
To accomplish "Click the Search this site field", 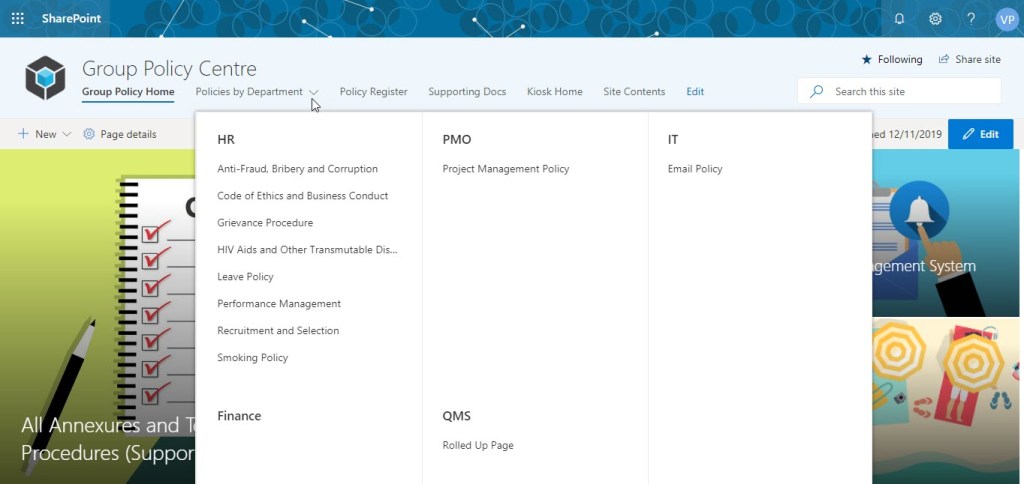I will [910, 91].
